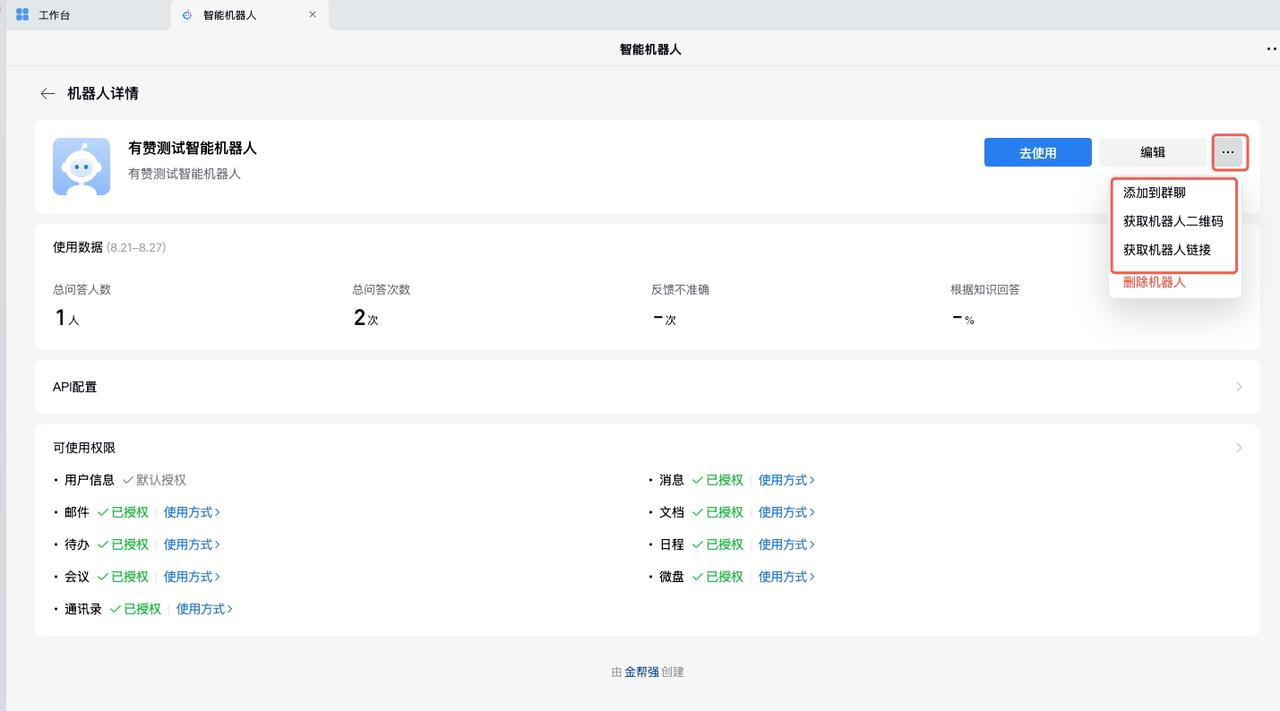Open 使用方式 link for 文档

787,512
